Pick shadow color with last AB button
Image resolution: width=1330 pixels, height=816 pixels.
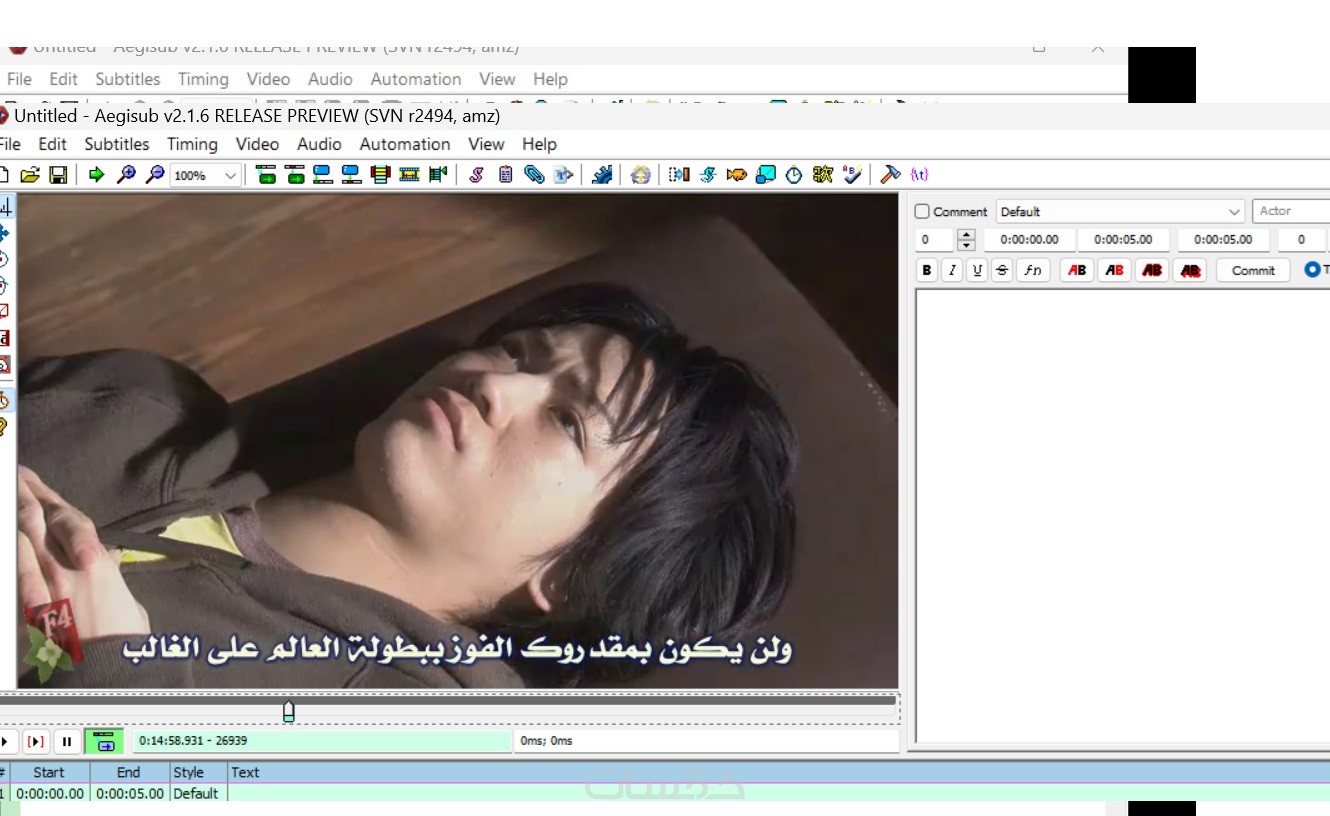1190,270
